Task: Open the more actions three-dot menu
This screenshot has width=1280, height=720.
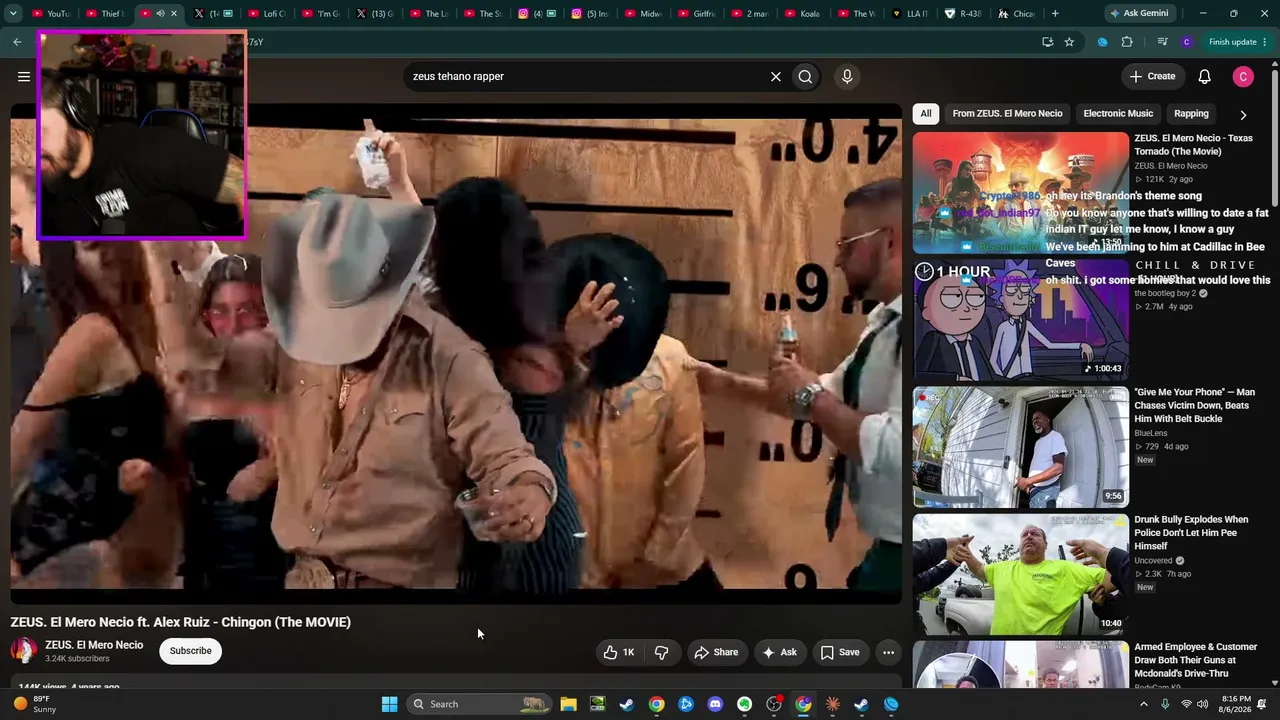Action: tap(888, 652)
